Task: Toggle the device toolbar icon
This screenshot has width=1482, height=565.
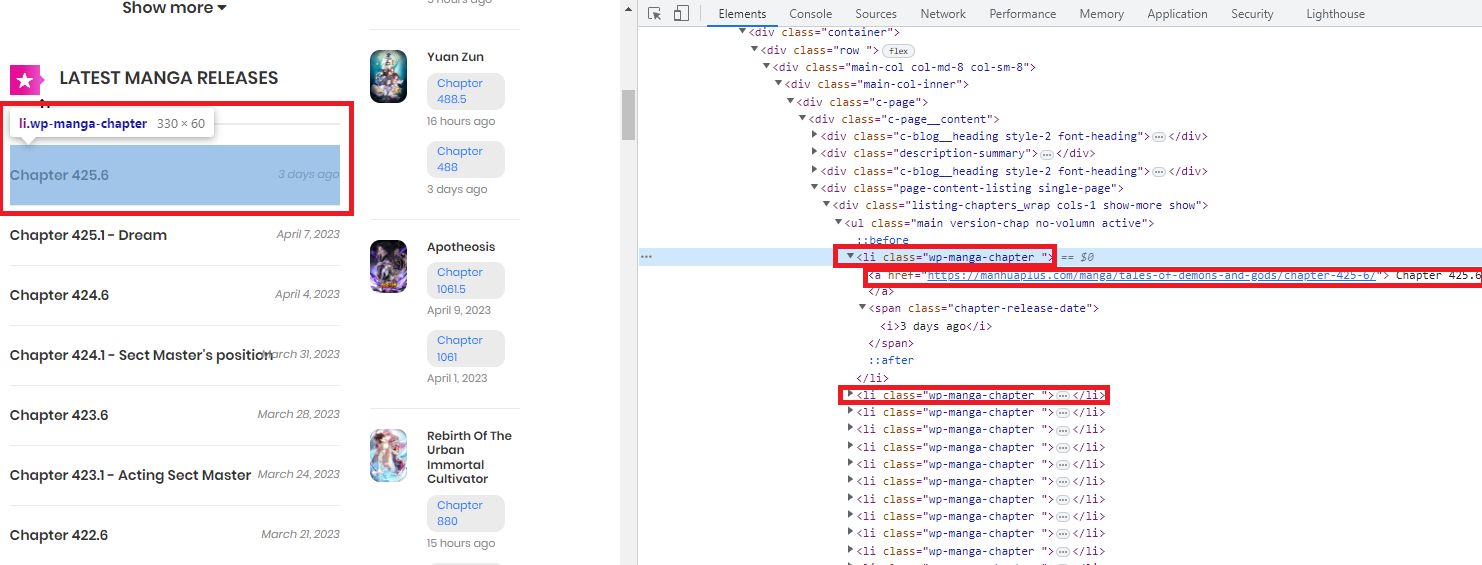Action: point(681,14)
